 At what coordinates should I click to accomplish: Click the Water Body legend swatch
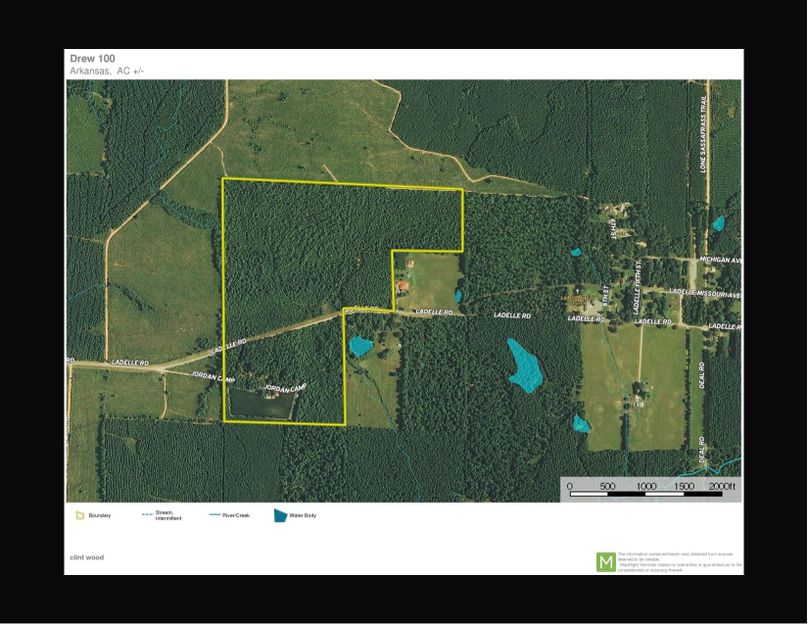pyautogui.click(x=281, y=516)
